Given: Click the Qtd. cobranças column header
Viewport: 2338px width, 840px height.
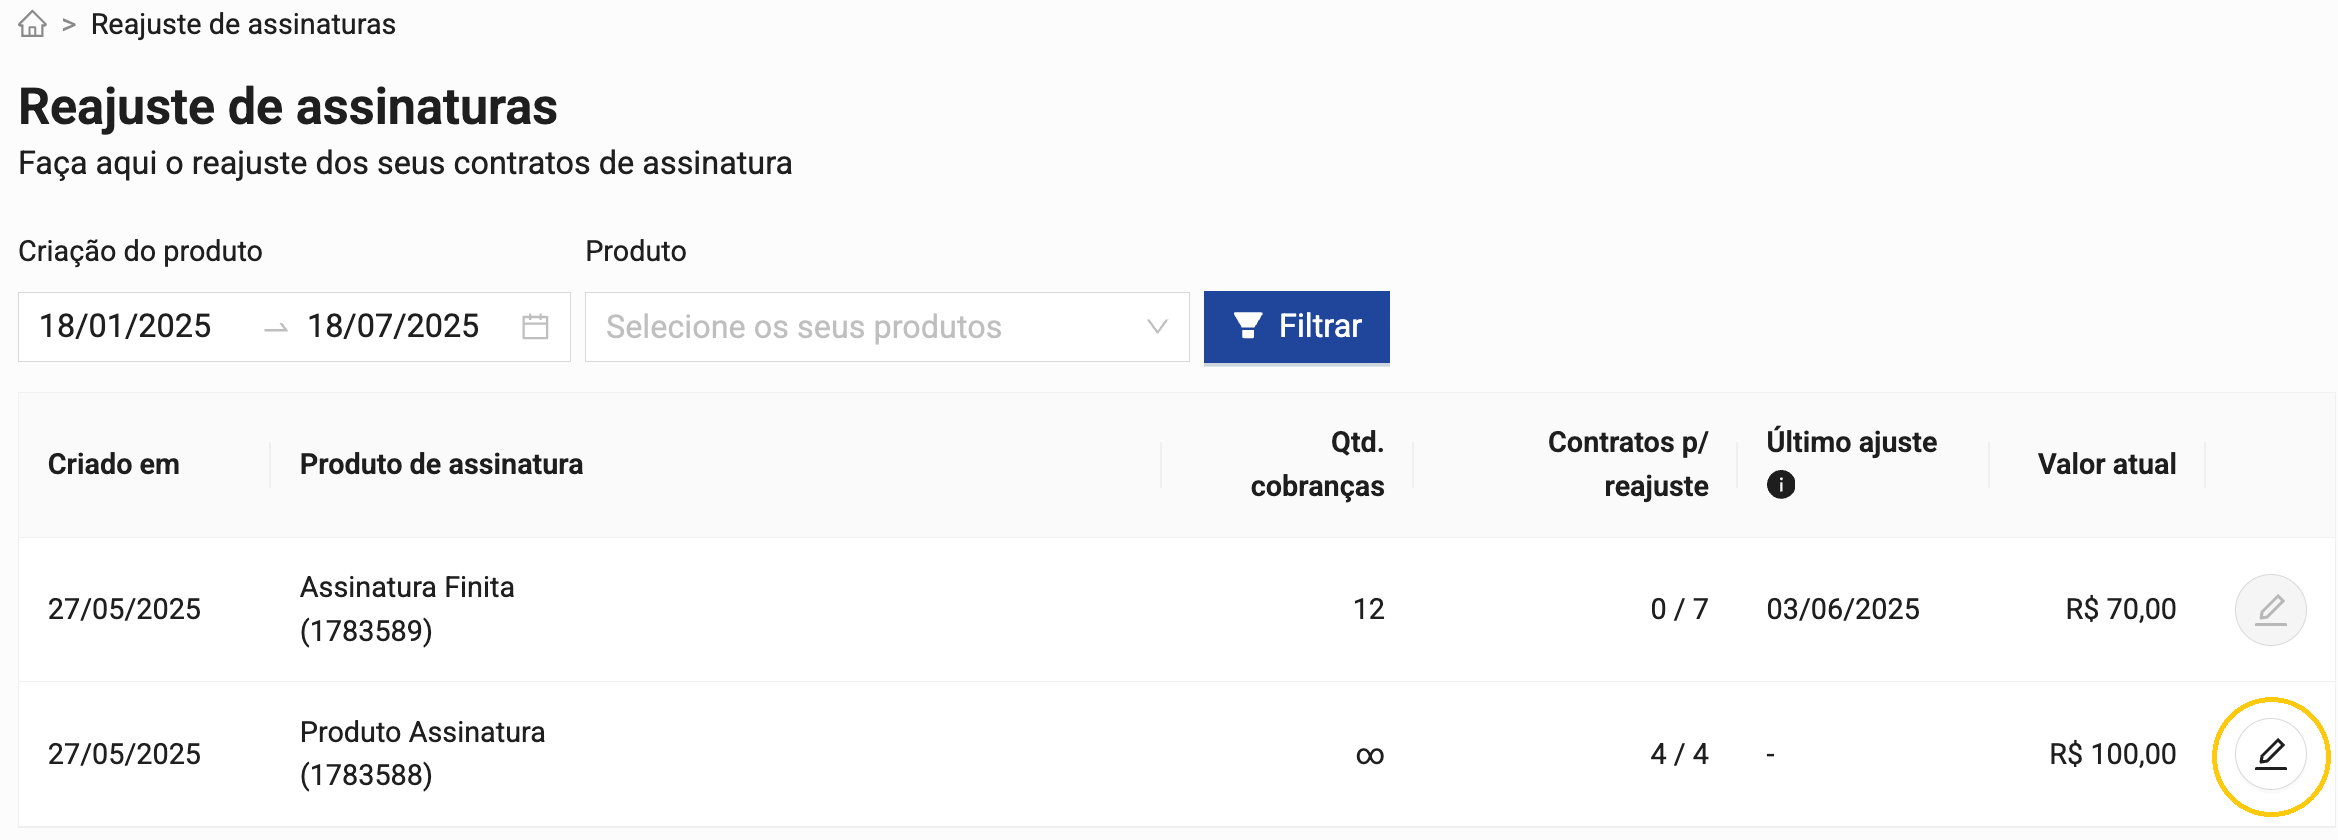Looking at the screenshot, I should tap(1317, 464).
